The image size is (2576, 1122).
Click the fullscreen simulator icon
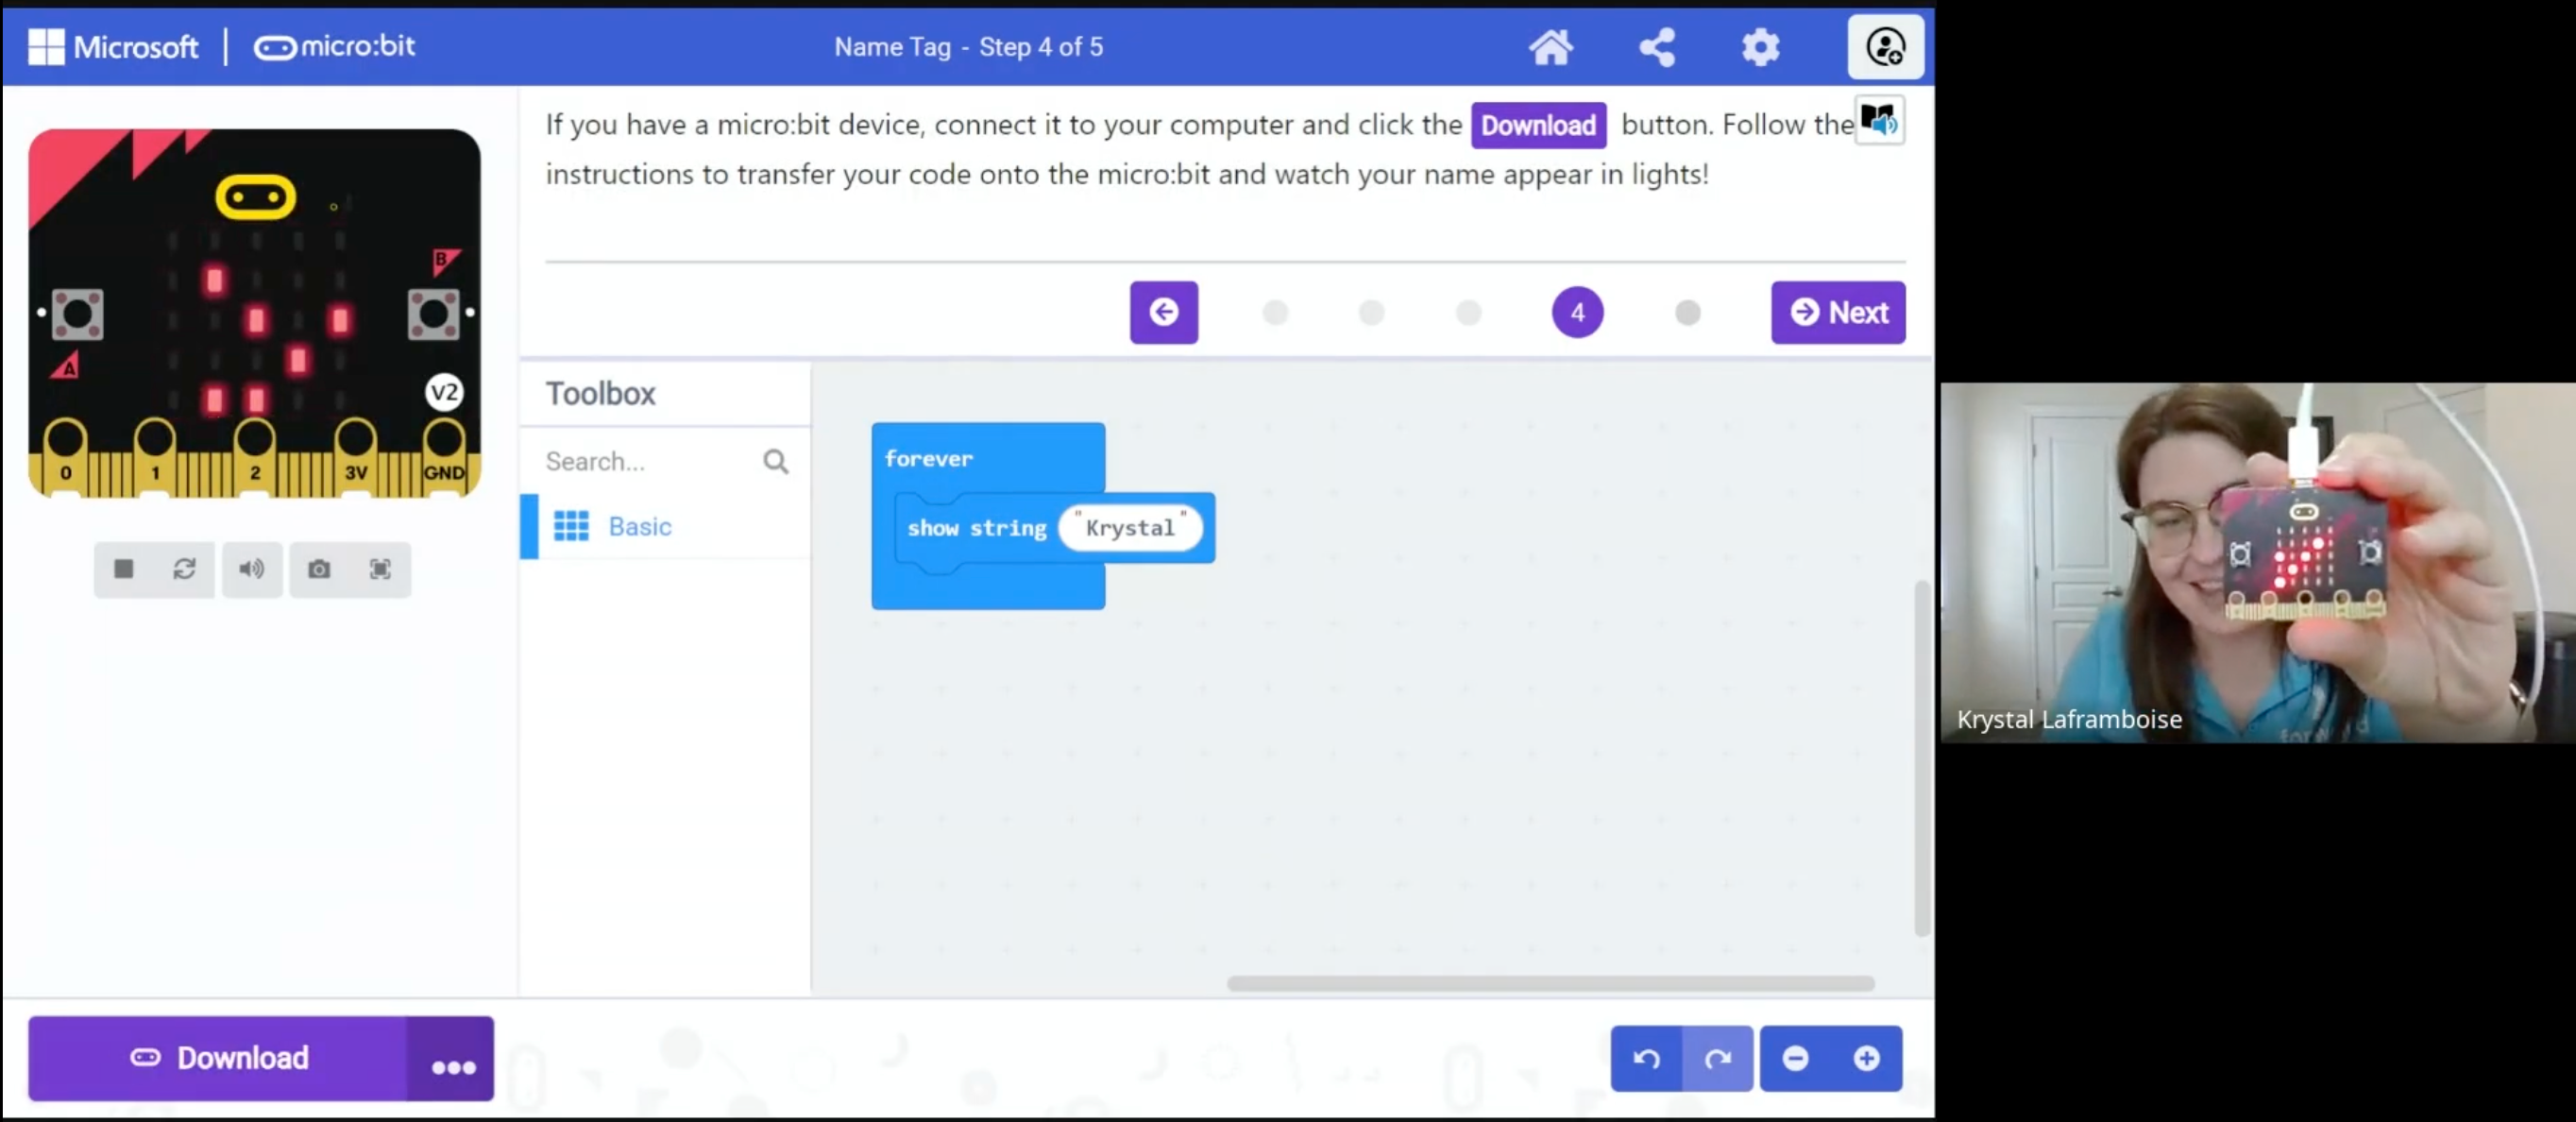380,569
